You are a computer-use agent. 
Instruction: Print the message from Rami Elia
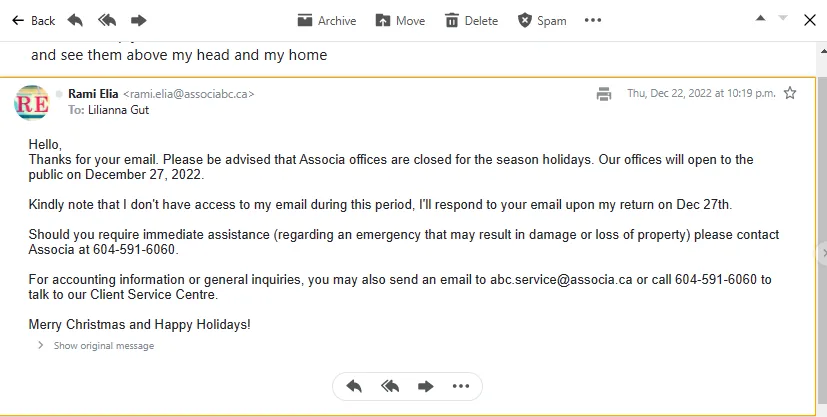604,94
